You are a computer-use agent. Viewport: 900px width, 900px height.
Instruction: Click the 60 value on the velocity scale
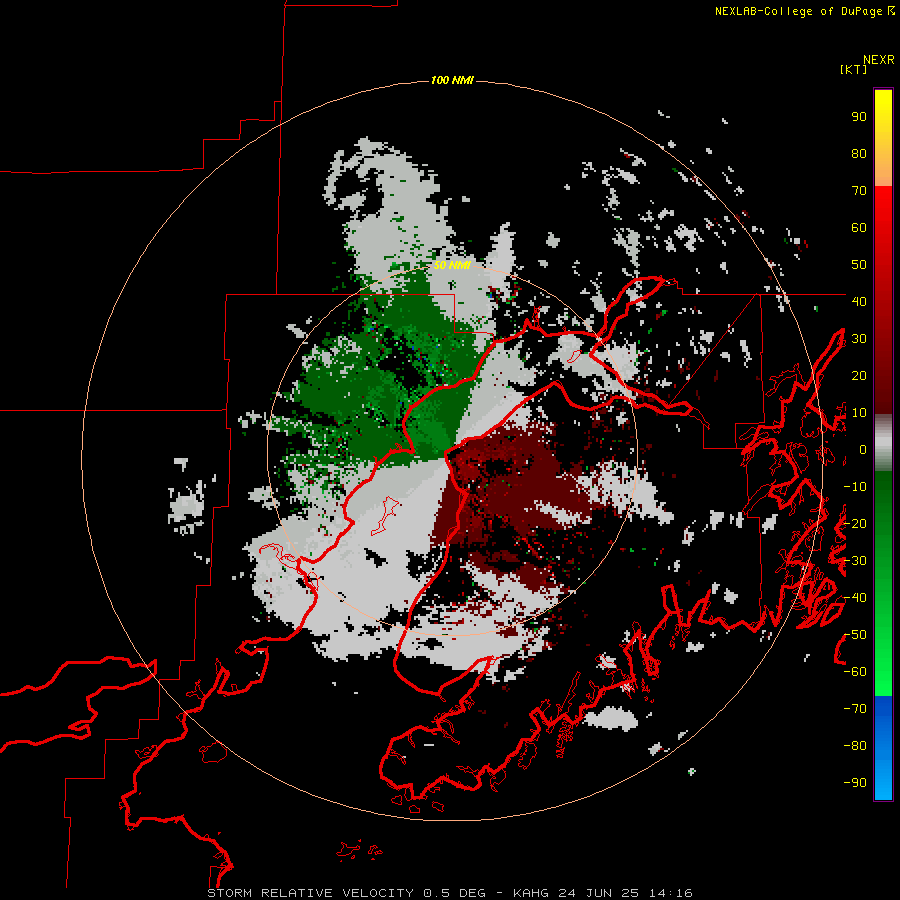(859, 228)
